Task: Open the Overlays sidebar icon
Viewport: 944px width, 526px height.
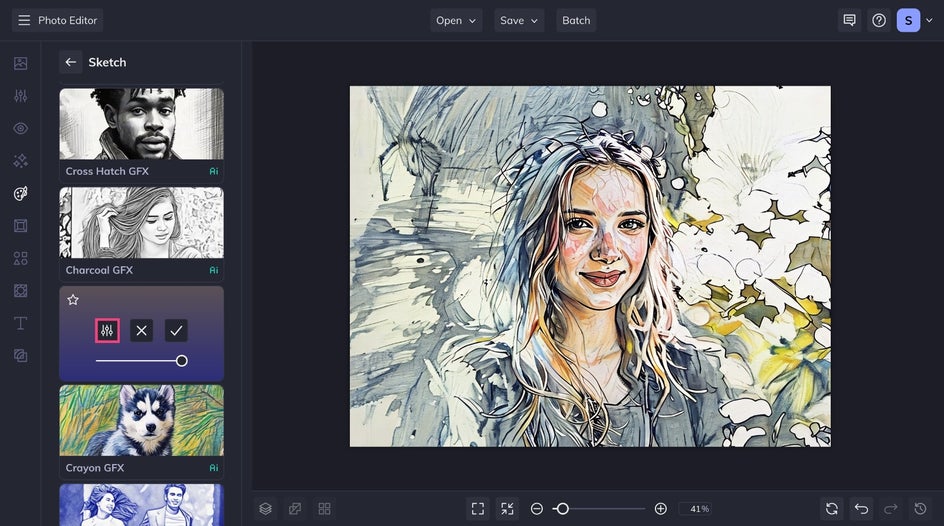Action: (x=20, y=291)
